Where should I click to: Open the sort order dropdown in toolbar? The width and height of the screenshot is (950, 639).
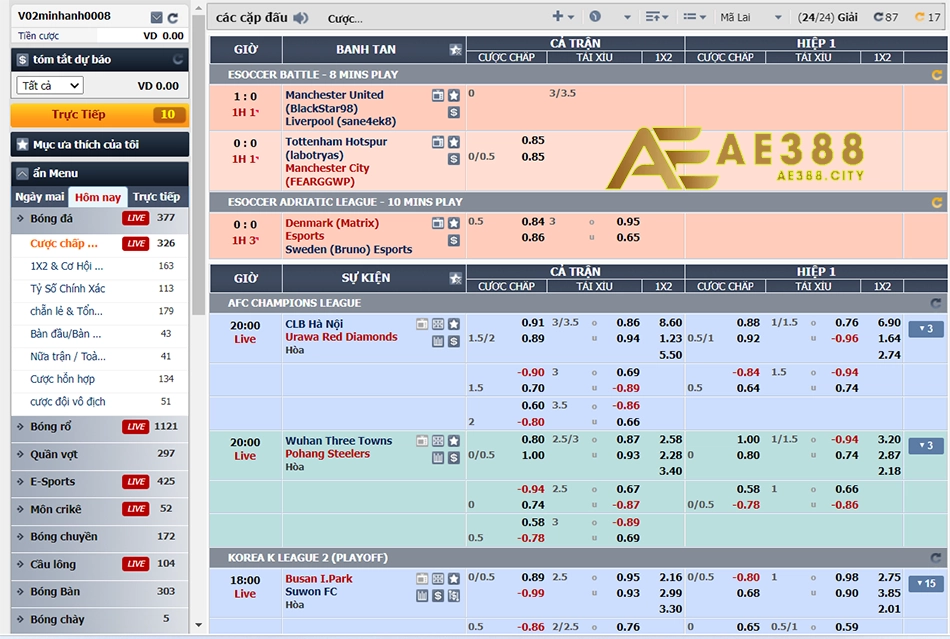pyautogui.click(x=657, y=17)
